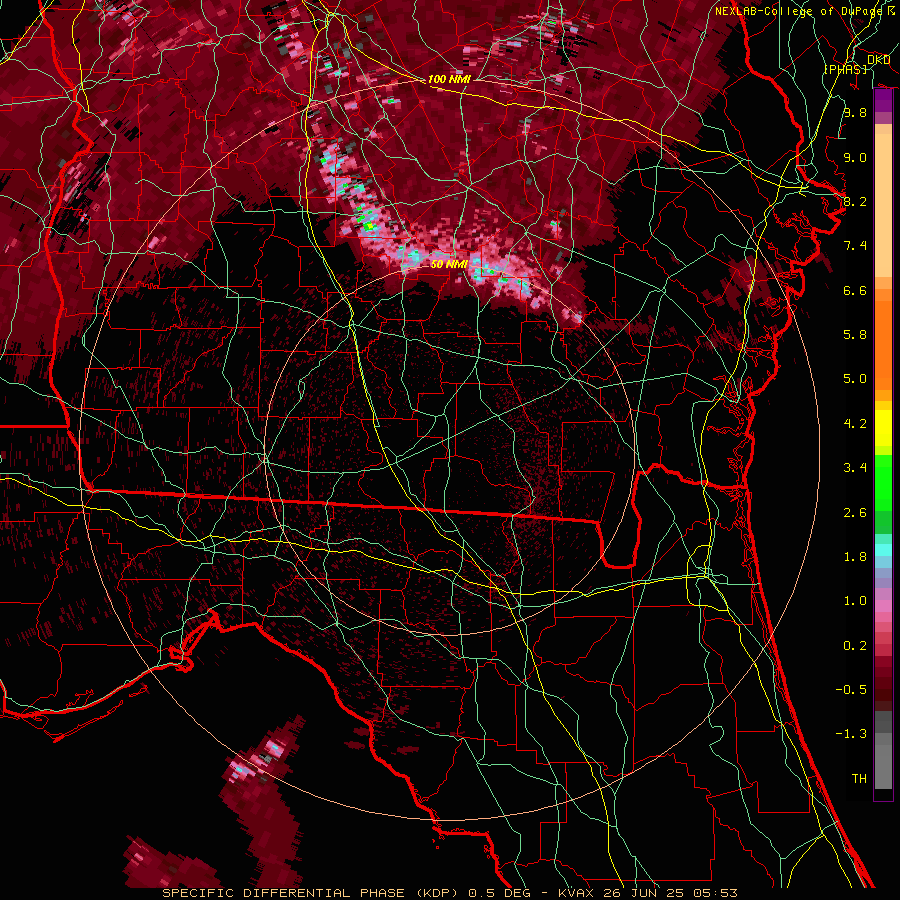Click the DKD unit label above legend

(878, 60)
